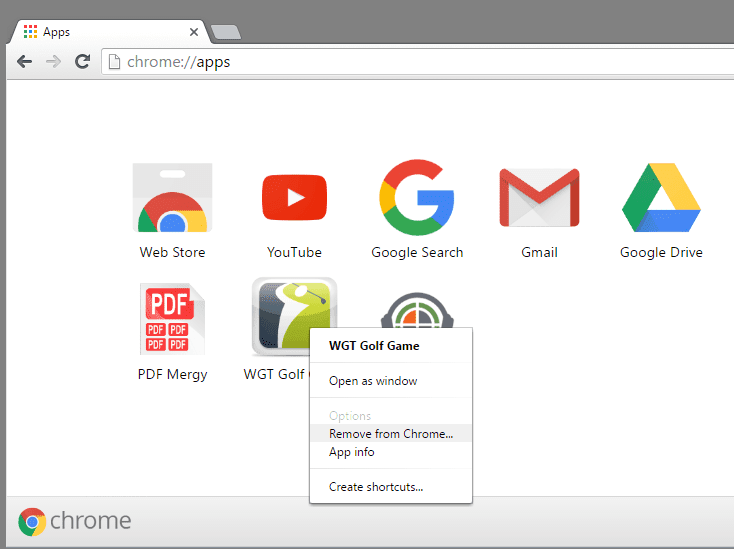Open the PDF Mergy app icon

[172, 319]
